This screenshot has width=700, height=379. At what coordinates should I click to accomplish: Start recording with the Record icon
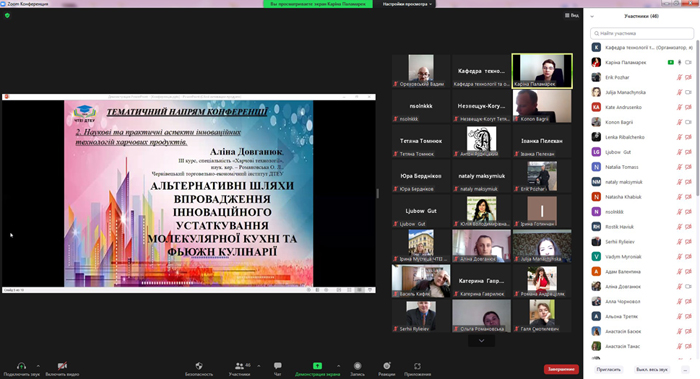(357, 366)
